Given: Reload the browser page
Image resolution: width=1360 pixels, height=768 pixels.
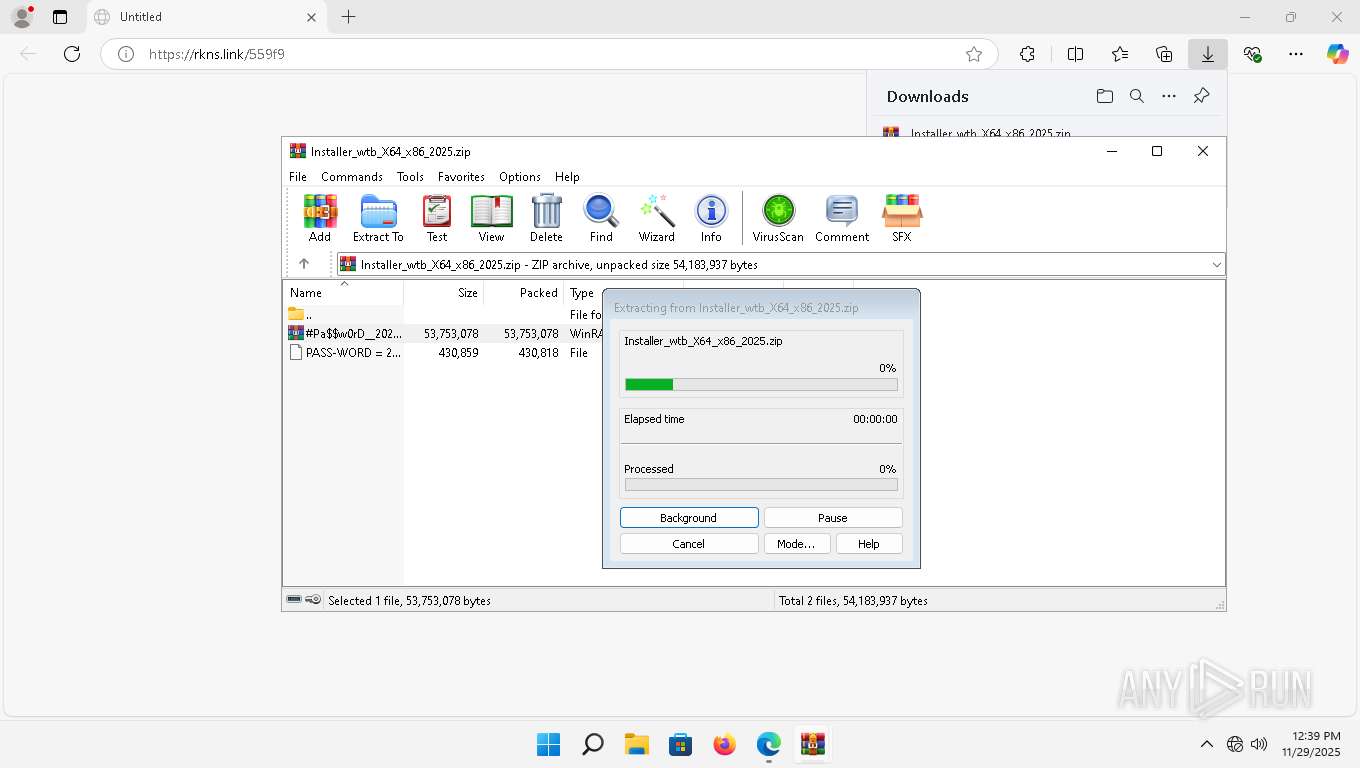Looking at the screenshot, I should 72,54.
